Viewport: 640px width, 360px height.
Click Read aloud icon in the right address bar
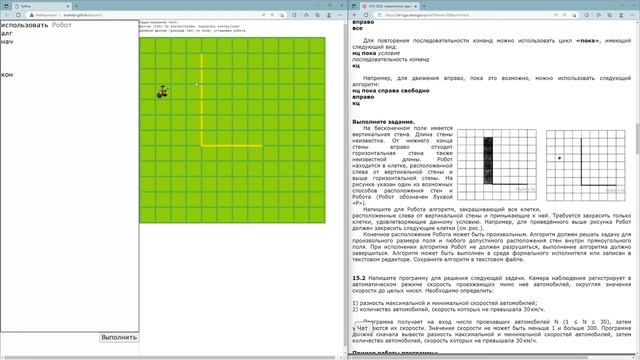[x=556, y=15]
